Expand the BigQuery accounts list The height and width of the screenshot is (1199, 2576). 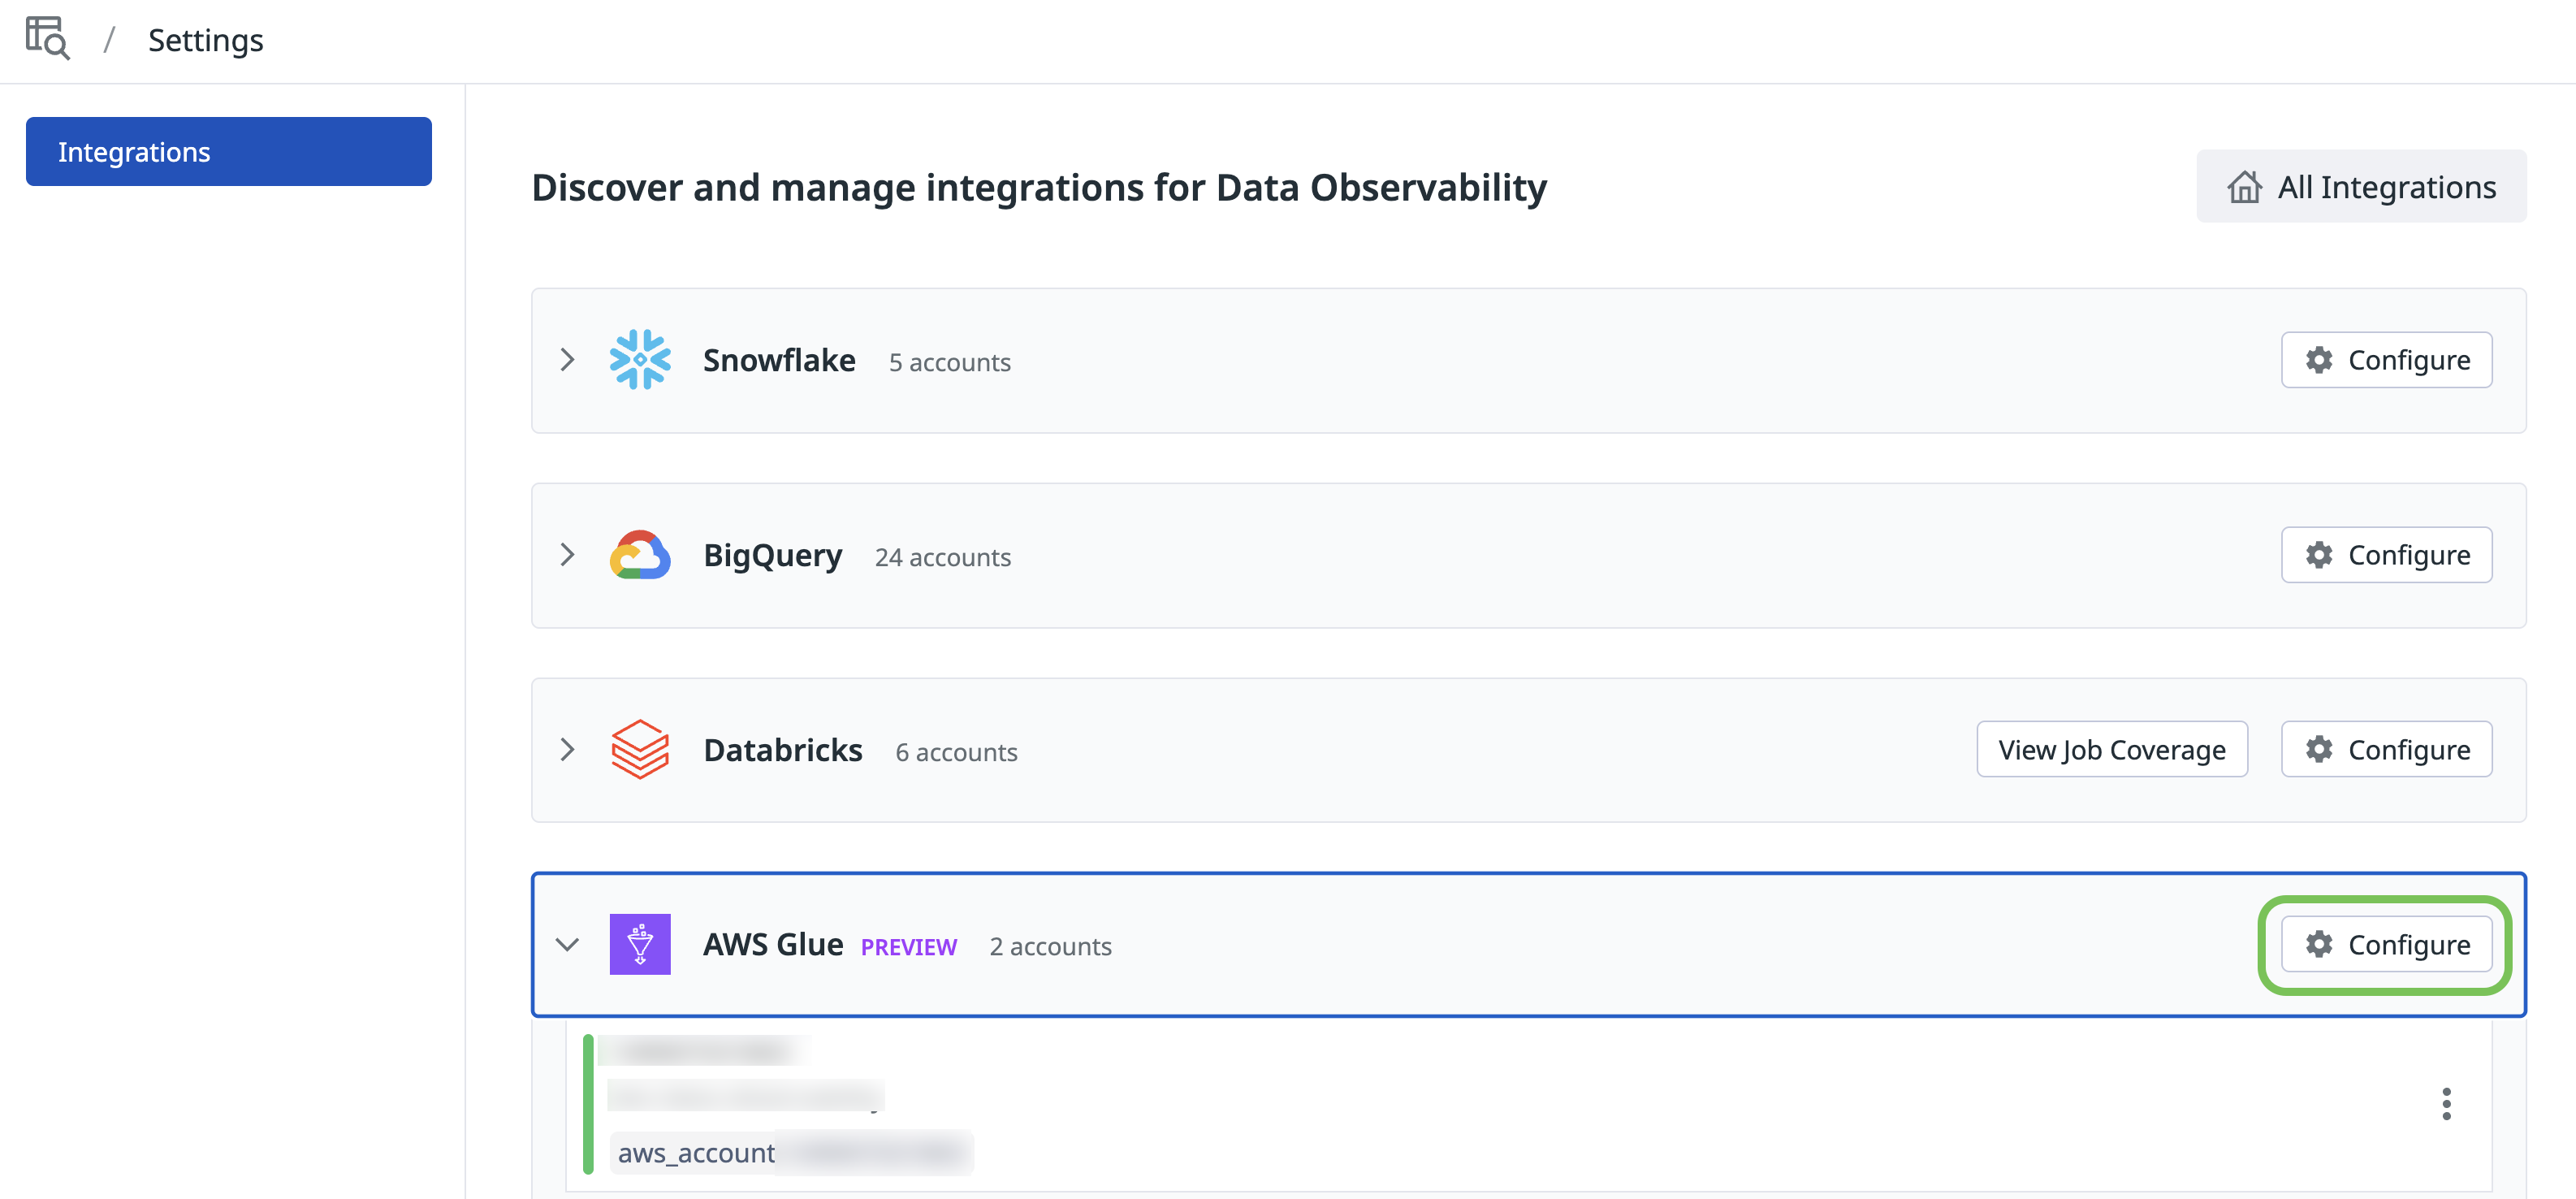click(x=567, y=555)
